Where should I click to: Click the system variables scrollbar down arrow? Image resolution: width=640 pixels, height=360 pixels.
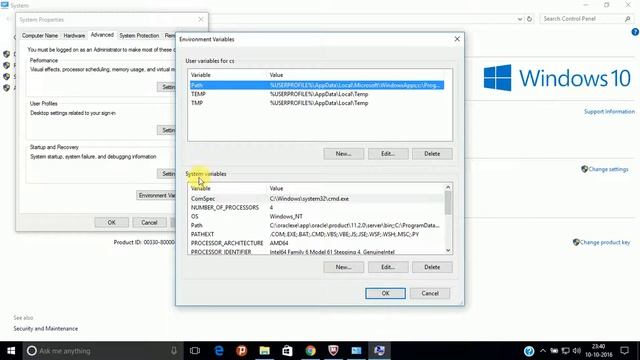[x=448, y=250]
